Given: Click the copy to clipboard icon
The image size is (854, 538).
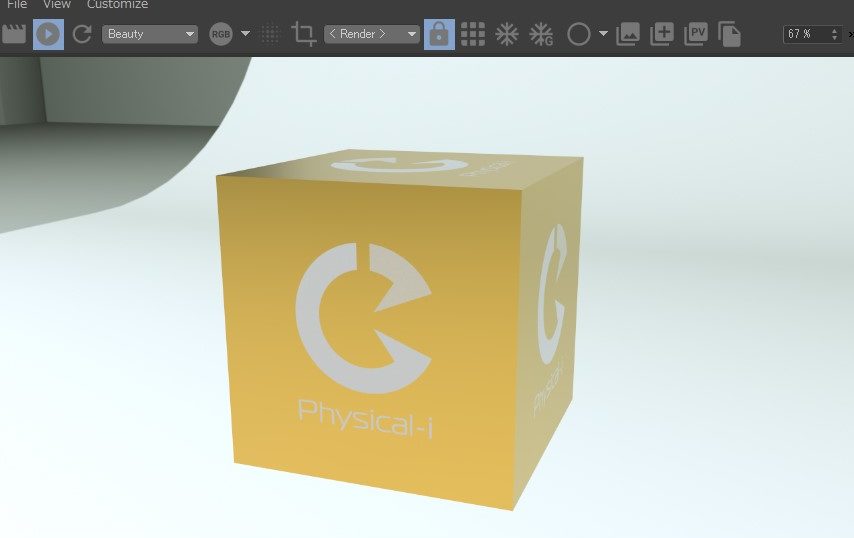Looking at the screenshot, I should [729, 34].
